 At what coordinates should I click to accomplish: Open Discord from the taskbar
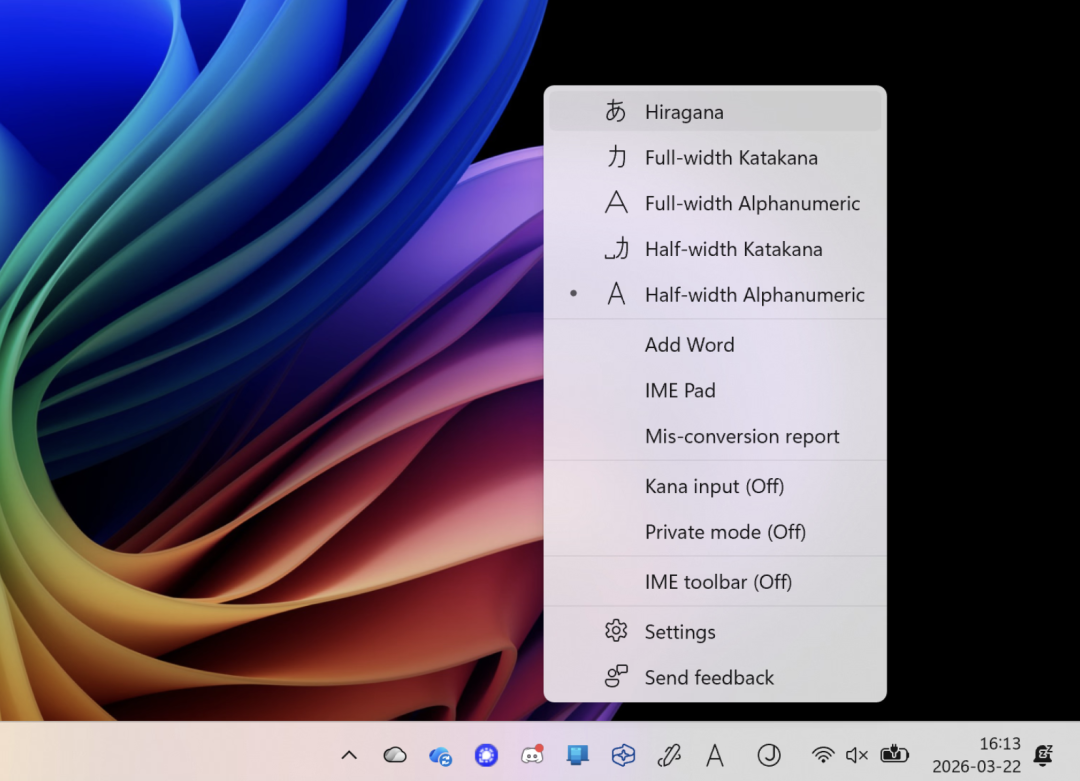click(x=531, y=755)
